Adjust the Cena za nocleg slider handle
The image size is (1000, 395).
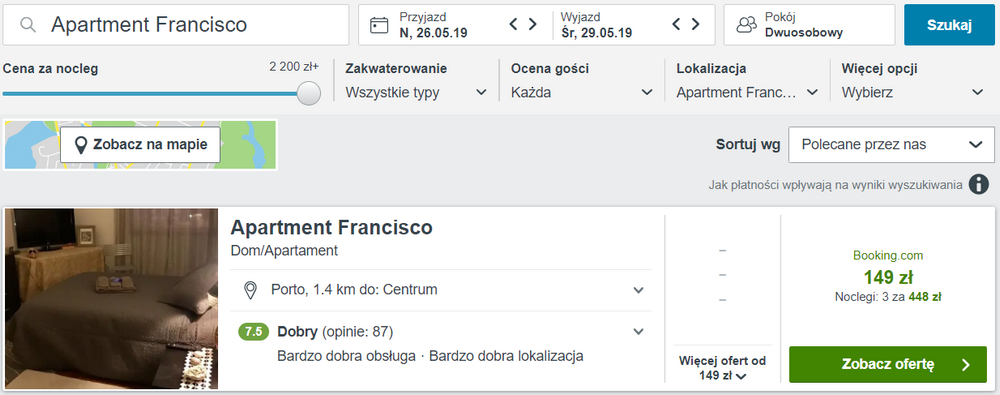click(x=309, y=93)
